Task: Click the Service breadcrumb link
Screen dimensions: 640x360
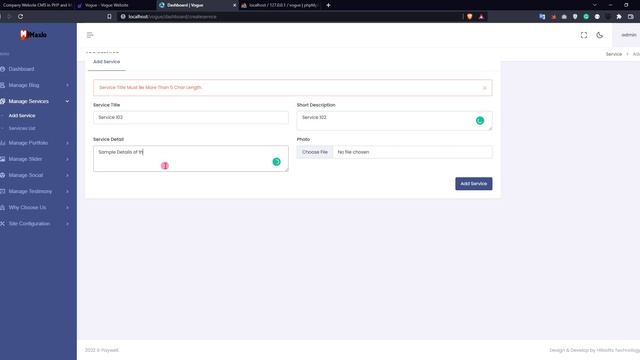Action: point(613,54)
